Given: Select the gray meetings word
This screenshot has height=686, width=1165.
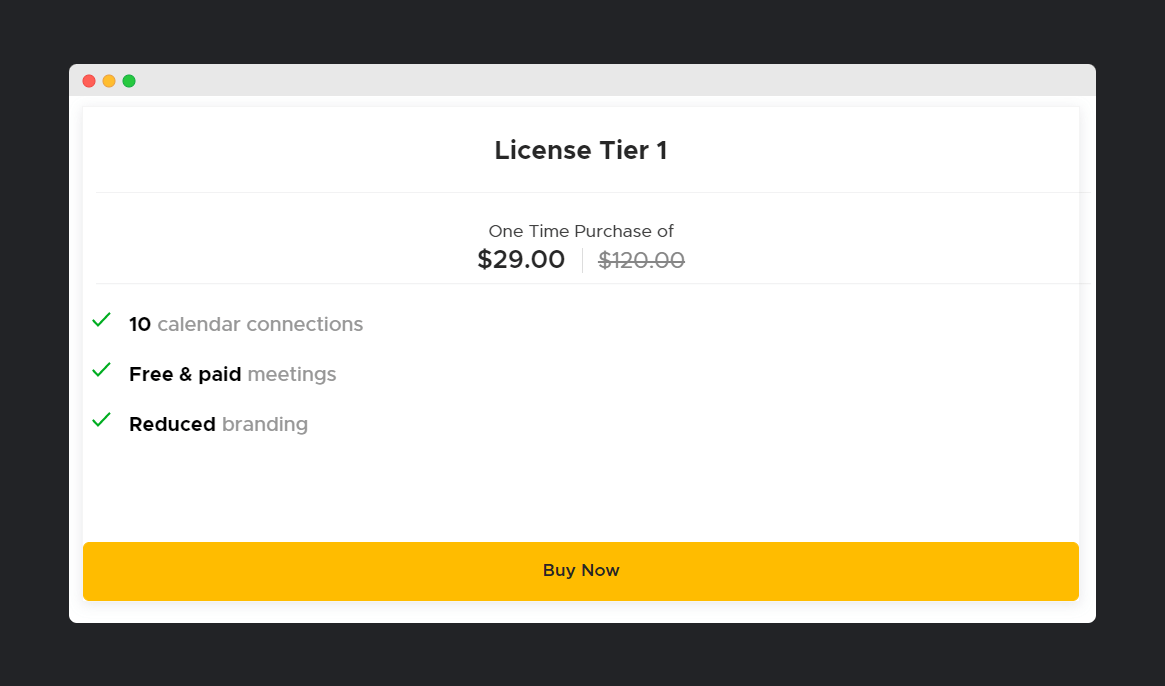Looking at the screenshot, I should tap(292, 375).
